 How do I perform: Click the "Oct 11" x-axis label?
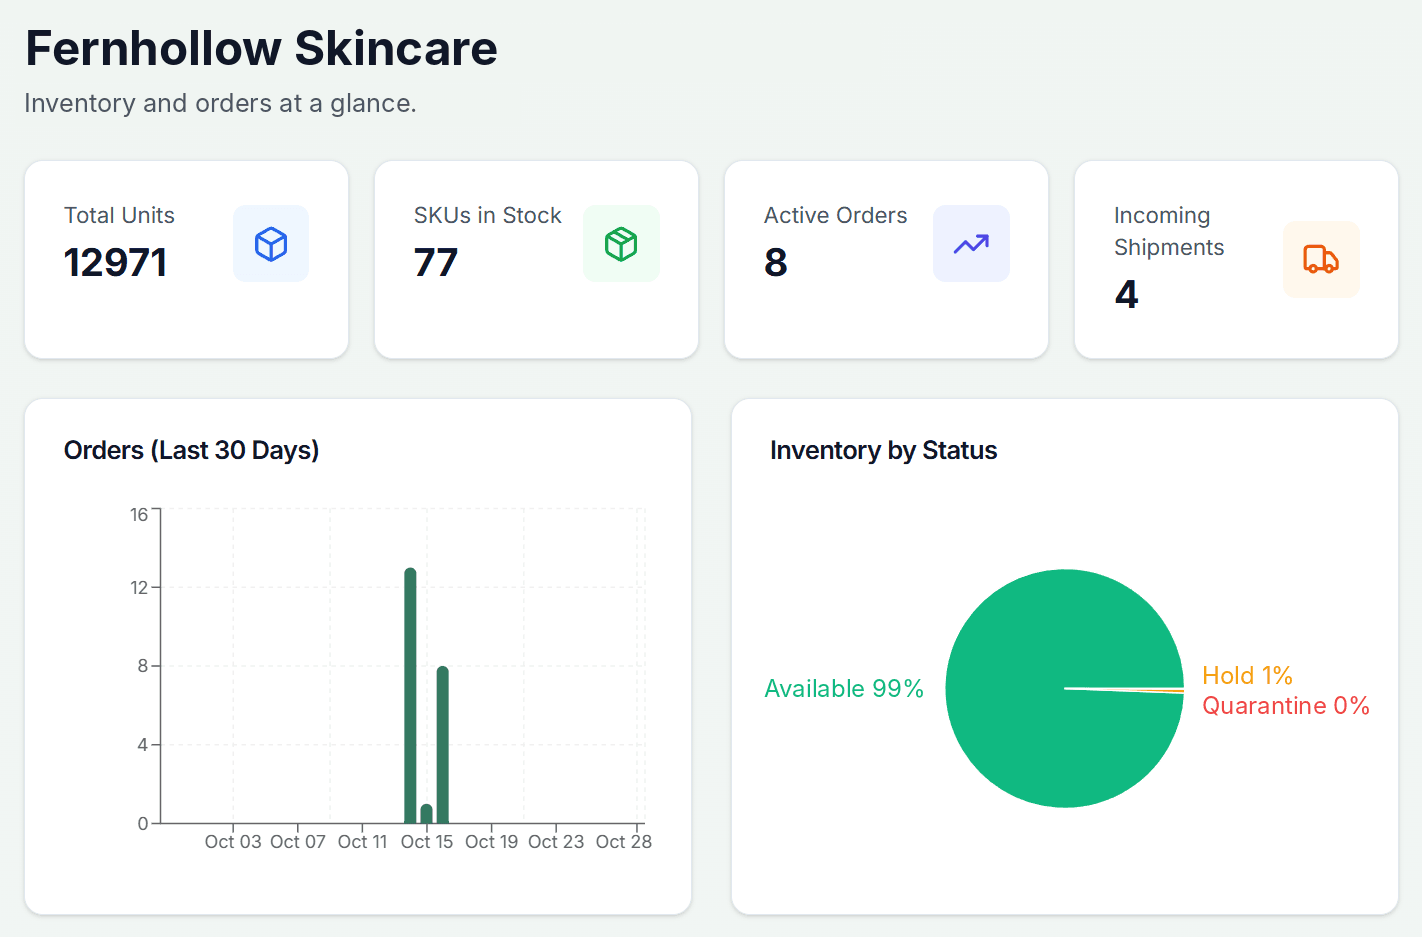pos(362,842)
